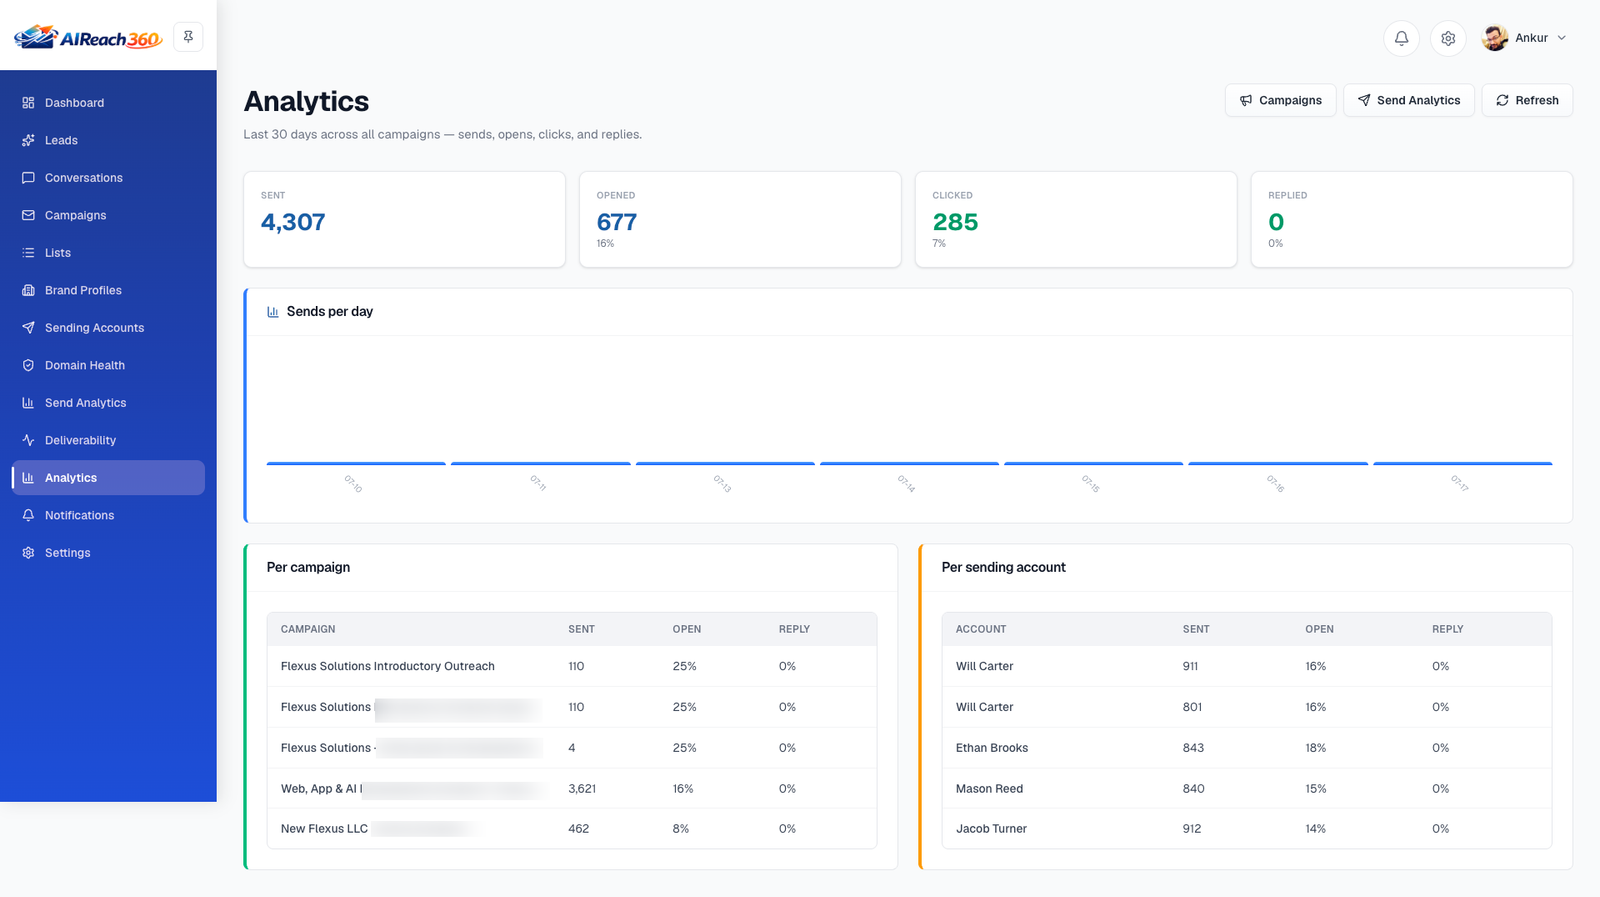
Task: Click the 8% open rate value
Action: point(681,829)
